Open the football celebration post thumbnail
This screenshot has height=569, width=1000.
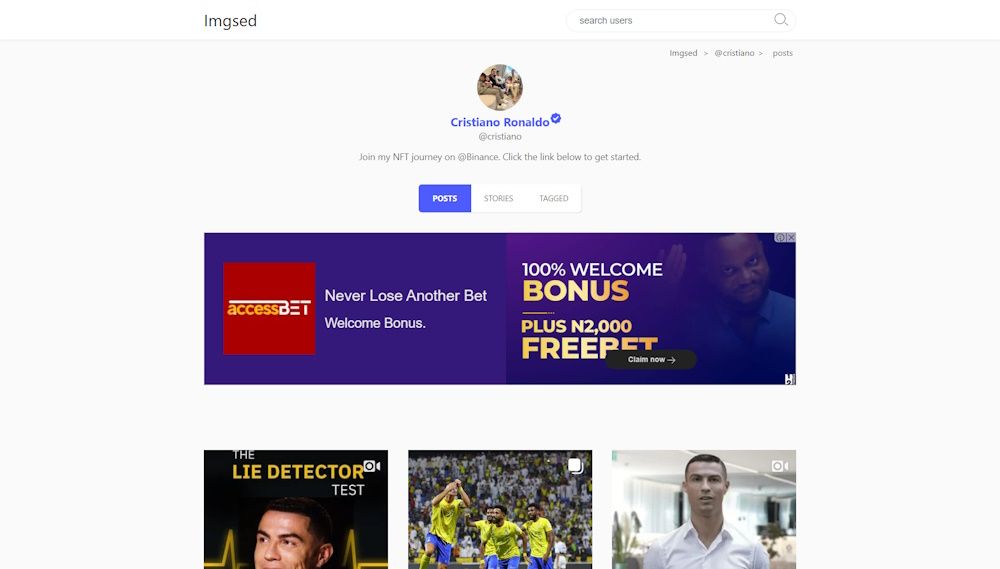tap(500, 510)
